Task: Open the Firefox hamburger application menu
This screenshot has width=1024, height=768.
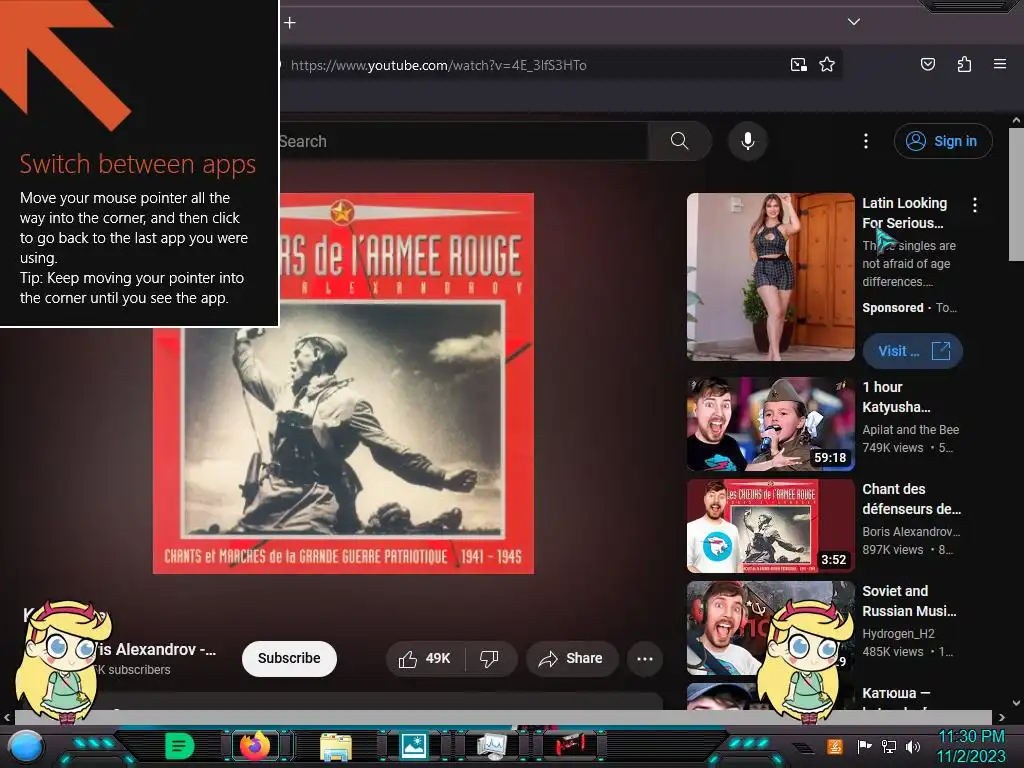Action: pyautogui.click(x=1000, y=64)
